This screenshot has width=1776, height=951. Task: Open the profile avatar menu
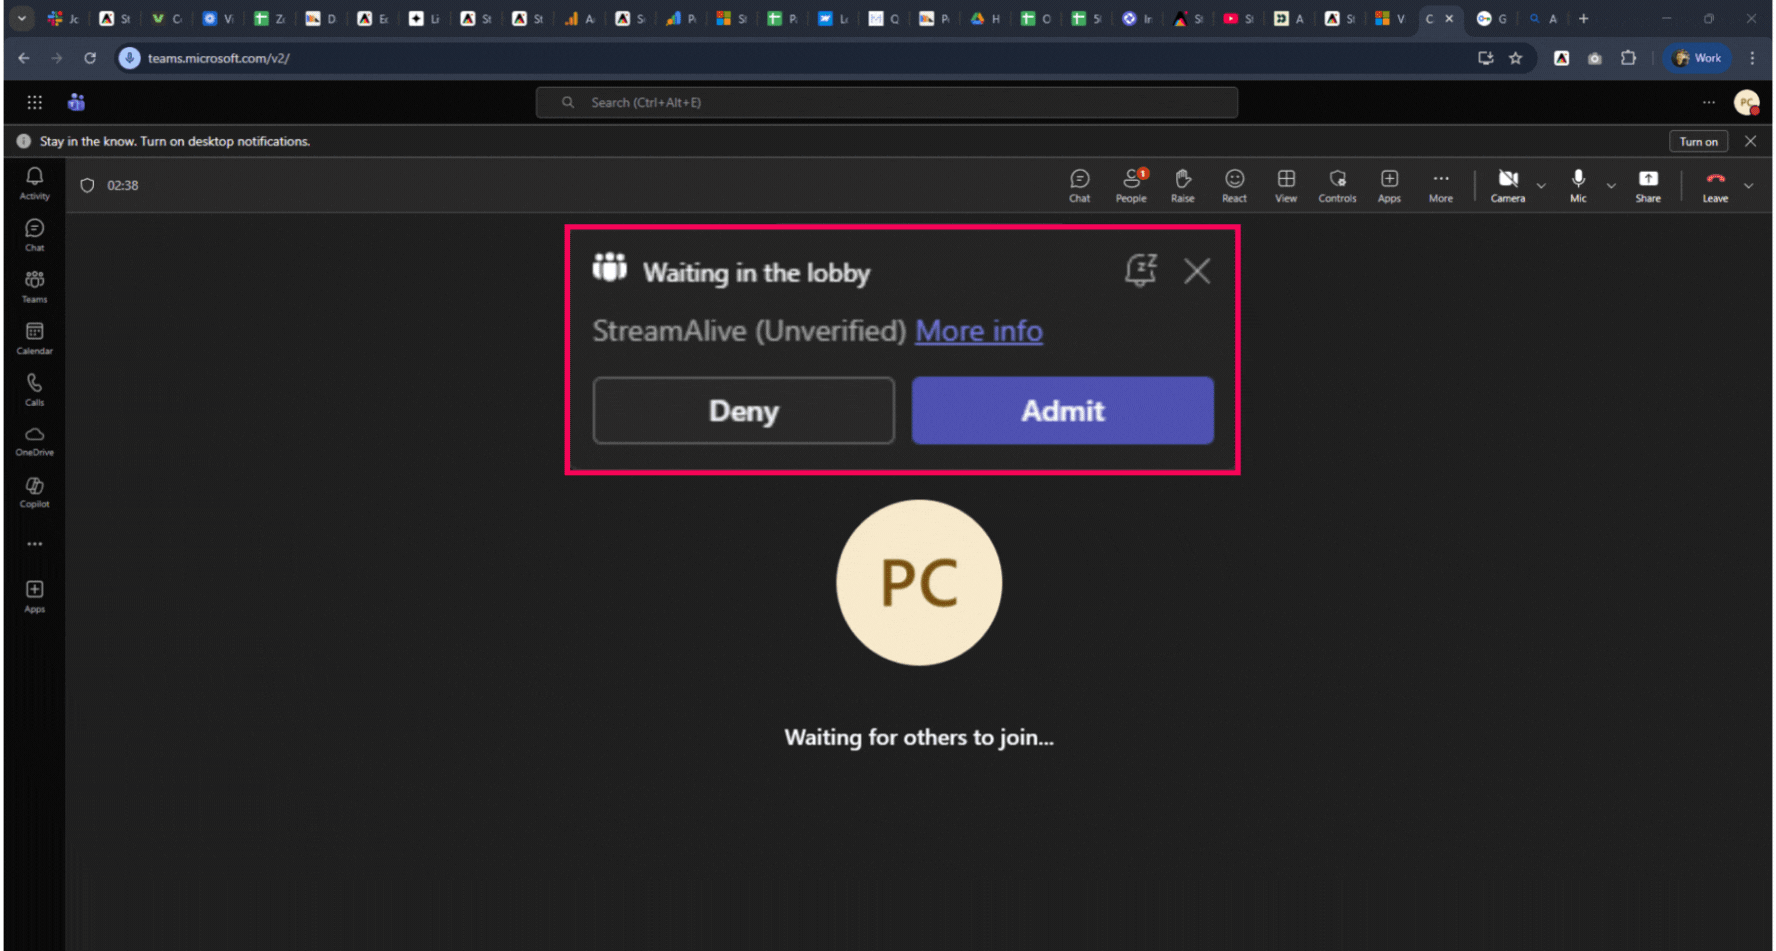[x=1747, y=102]
